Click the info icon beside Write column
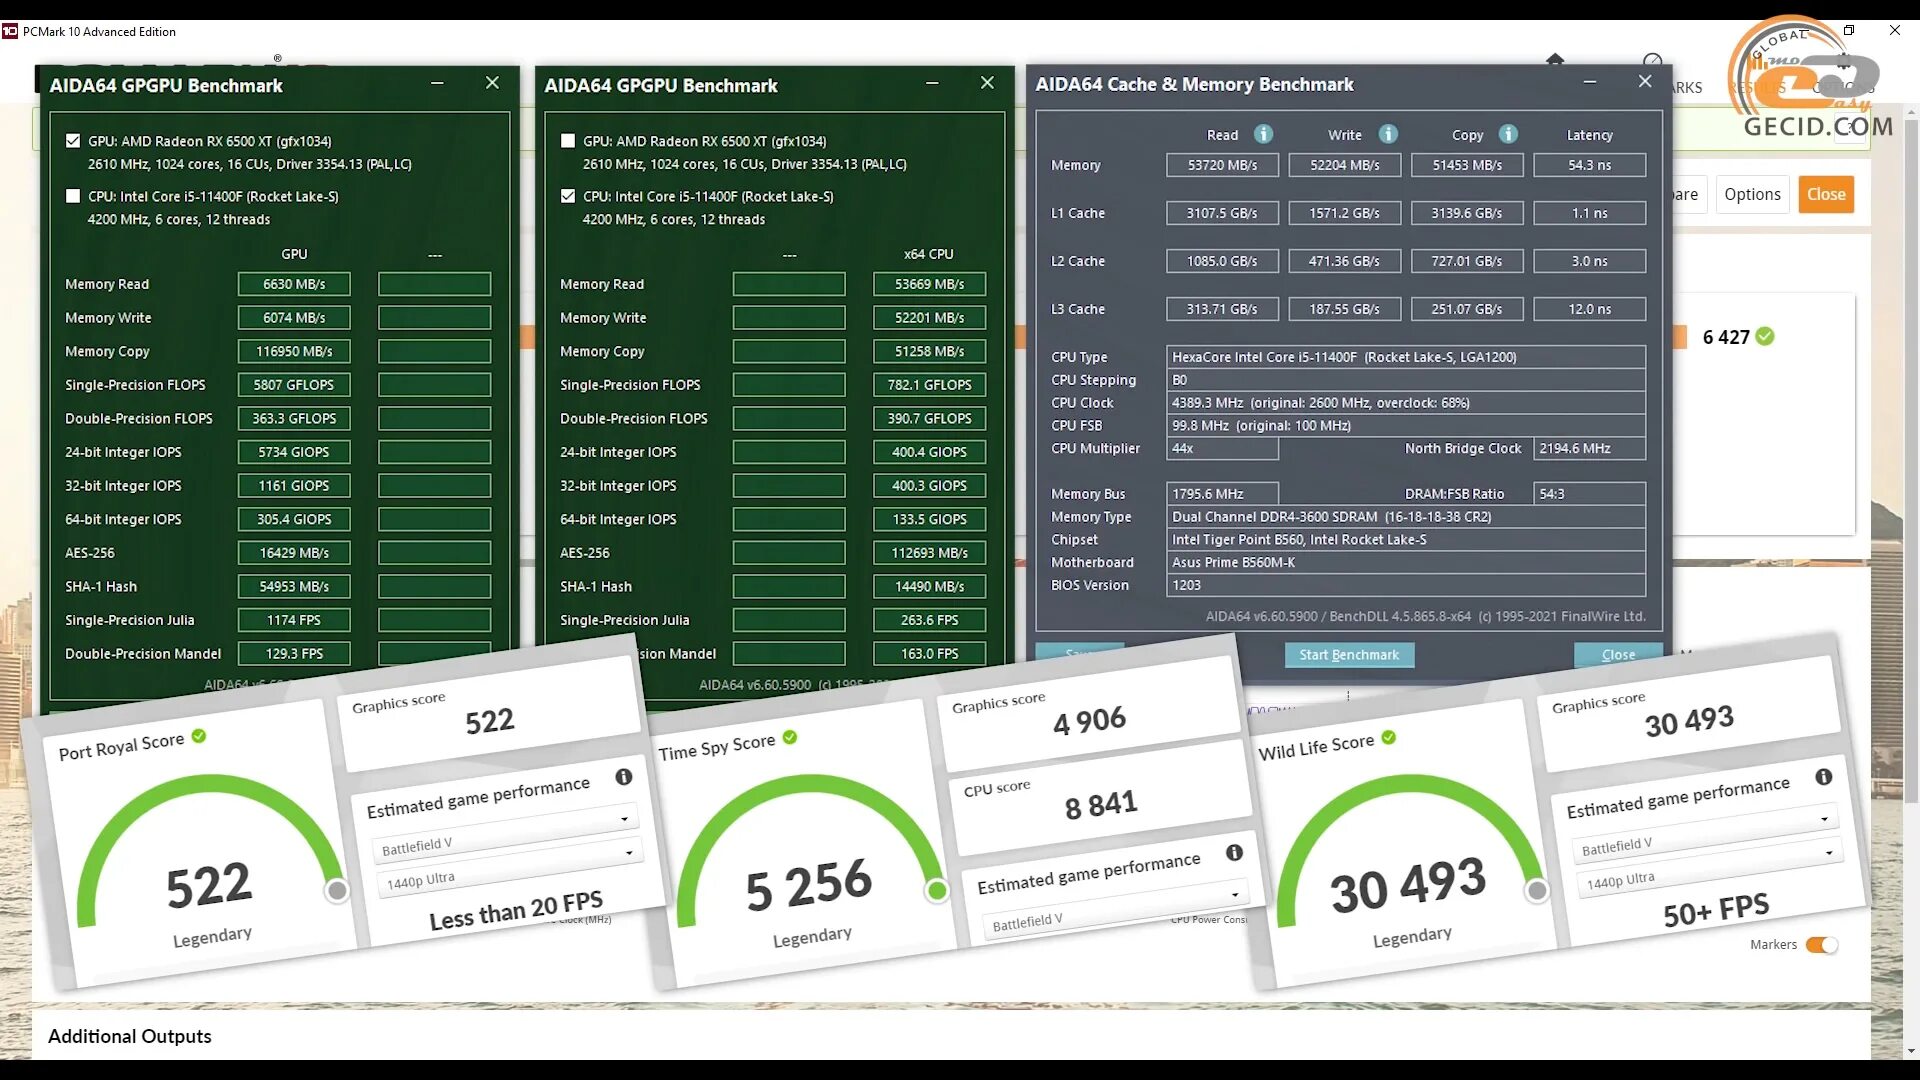The height and width of the screenshot is (1080, 1920). click(1388, 134)
